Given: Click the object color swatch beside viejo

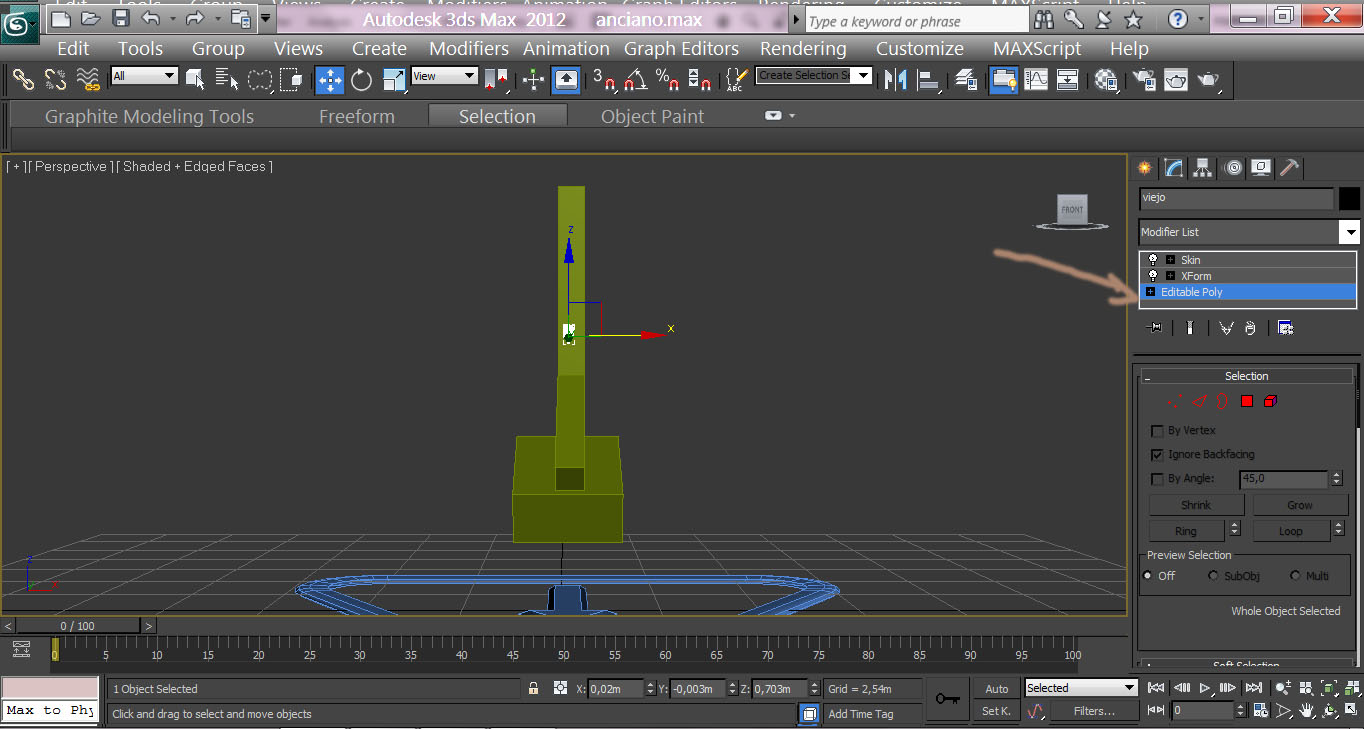Looking at the screenshot, I should click(x=1349, y=199).
